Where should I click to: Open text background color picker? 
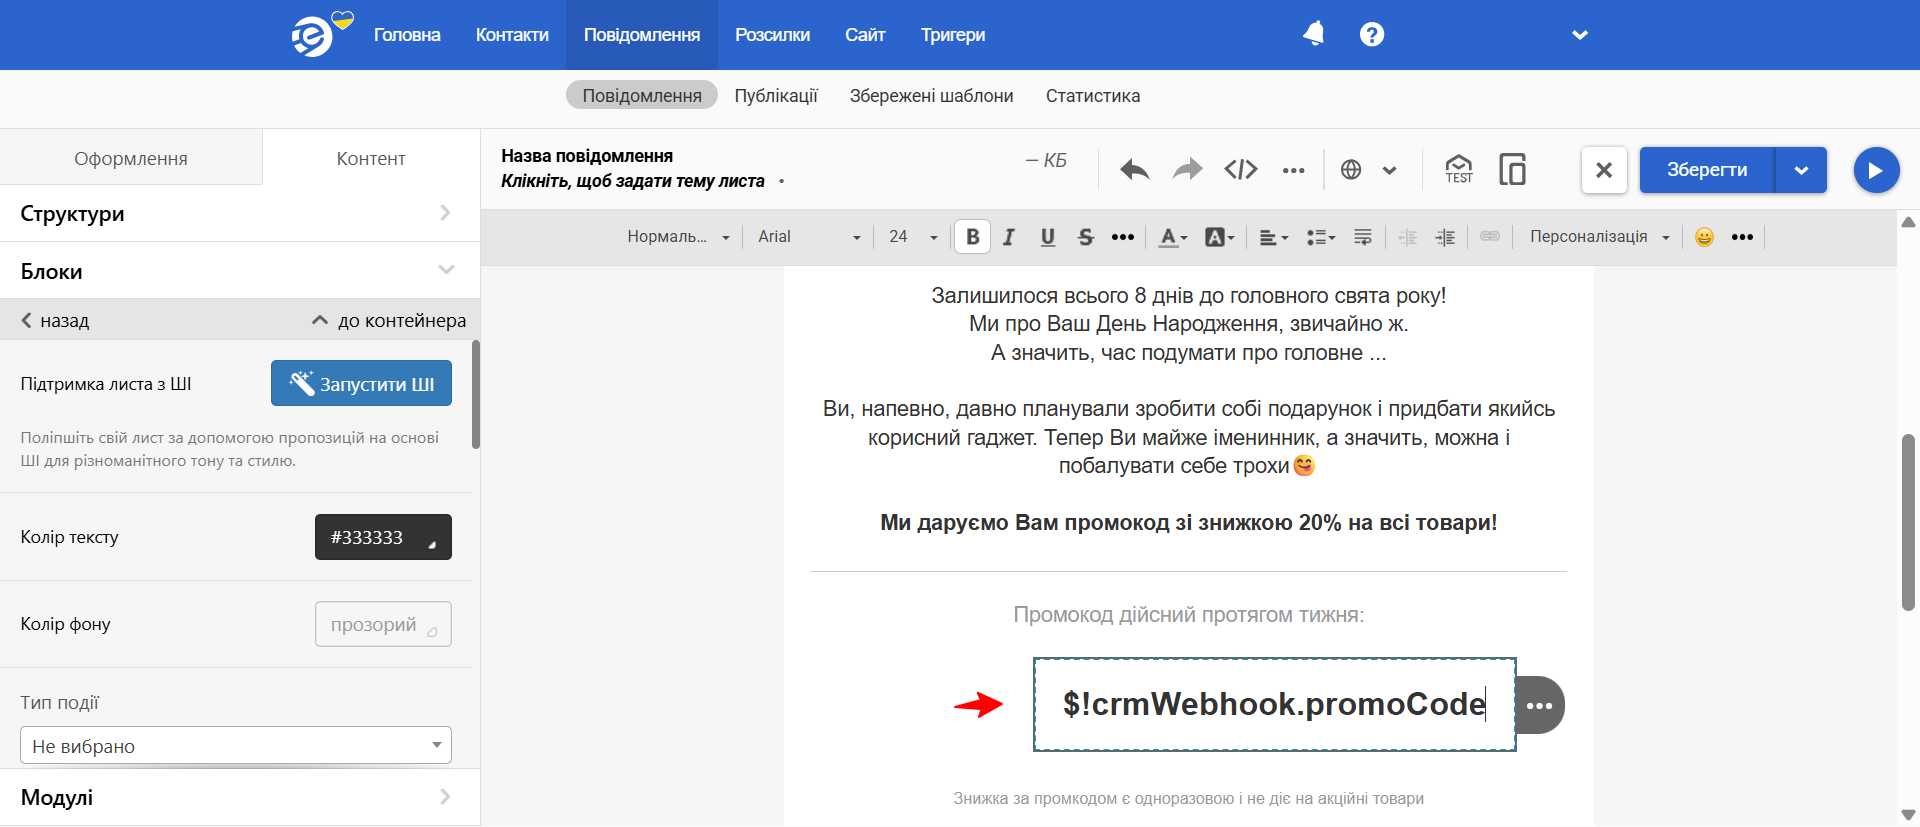[1219, 237]
